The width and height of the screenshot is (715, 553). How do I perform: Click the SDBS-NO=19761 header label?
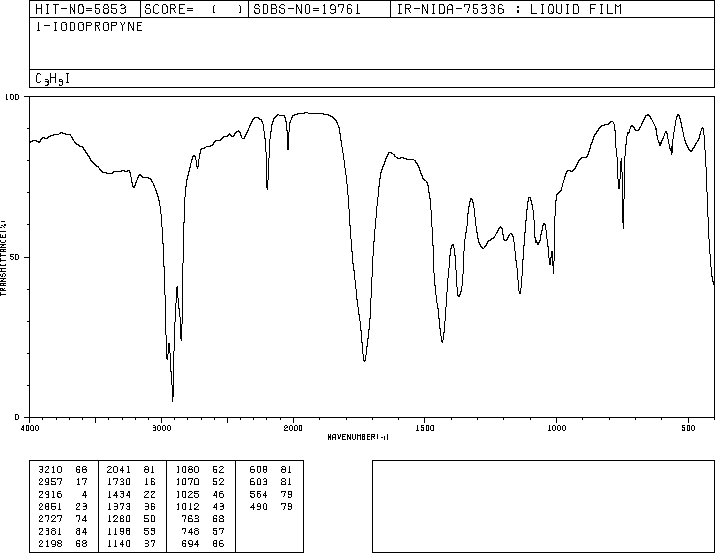tap(307, 9)
